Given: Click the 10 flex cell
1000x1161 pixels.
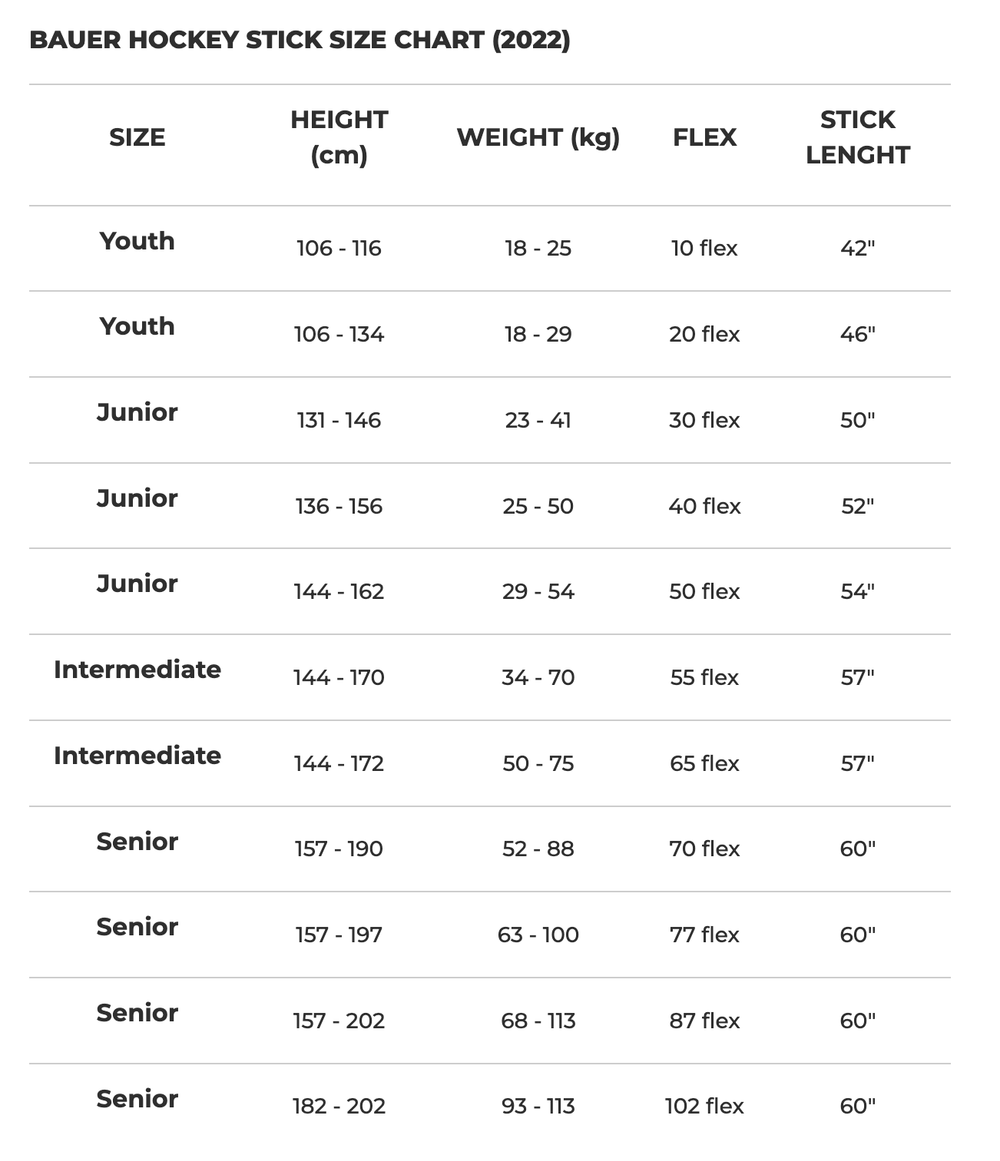Looking at the screenshot, I should (704, 248).
